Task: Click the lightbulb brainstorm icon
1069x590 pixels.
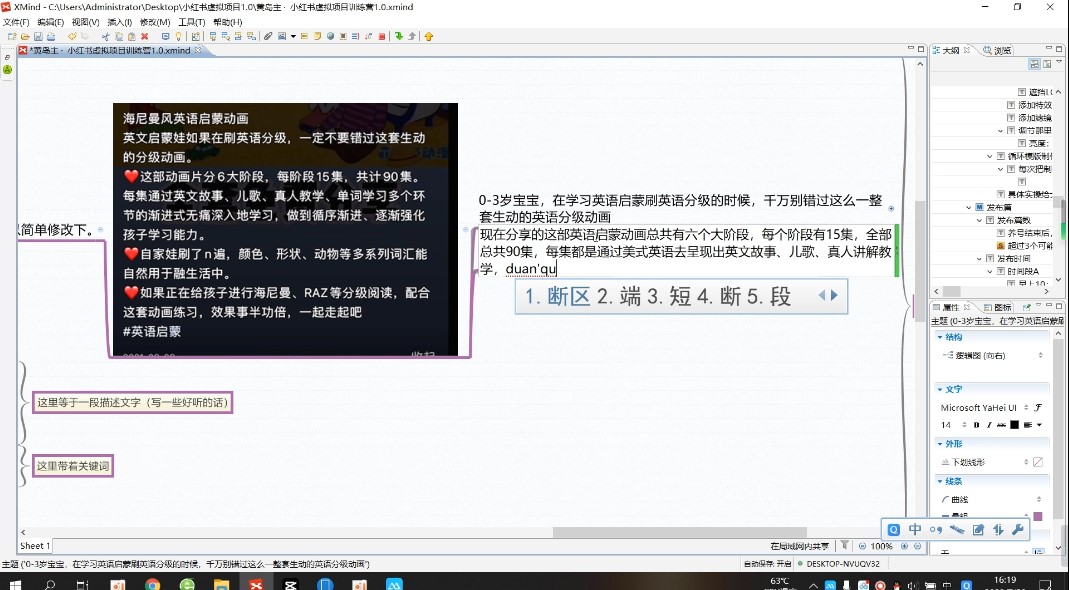Action: tap(179, 37)
